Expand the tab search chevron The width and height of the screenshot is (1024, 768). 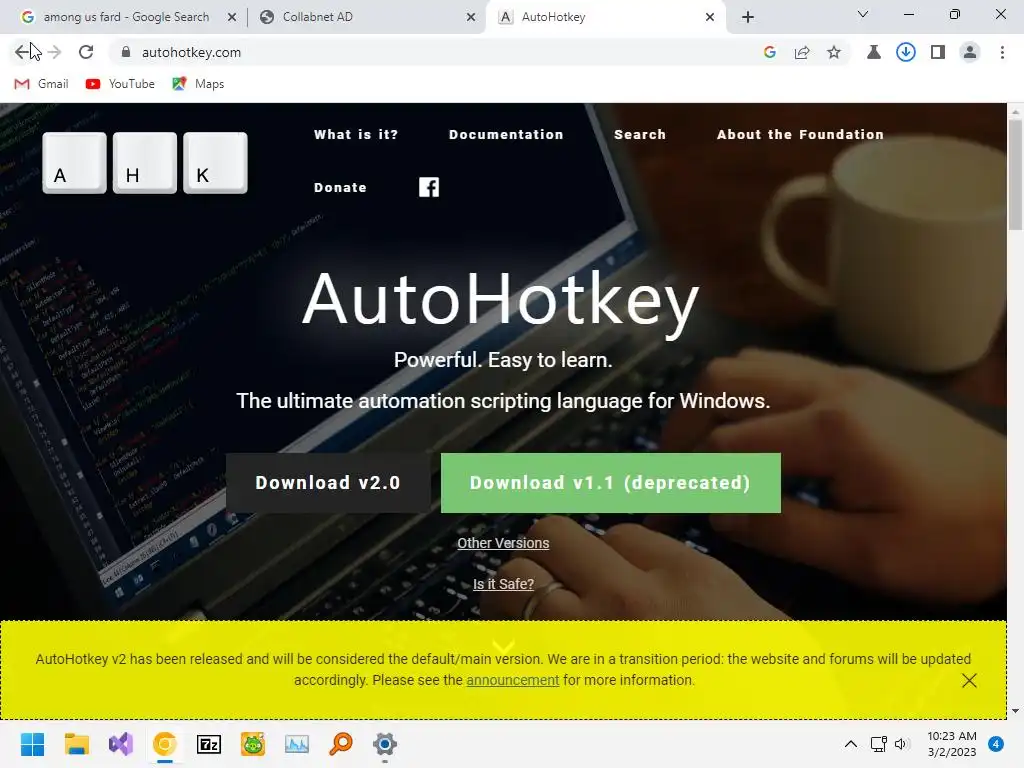(863, 14)
